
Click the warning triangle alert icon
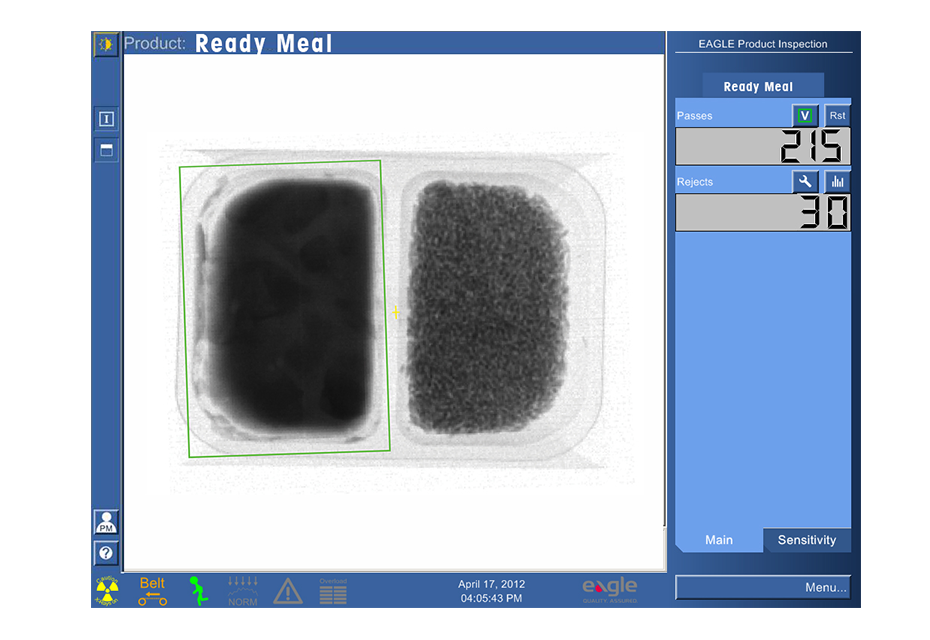(x=288, y=590)
